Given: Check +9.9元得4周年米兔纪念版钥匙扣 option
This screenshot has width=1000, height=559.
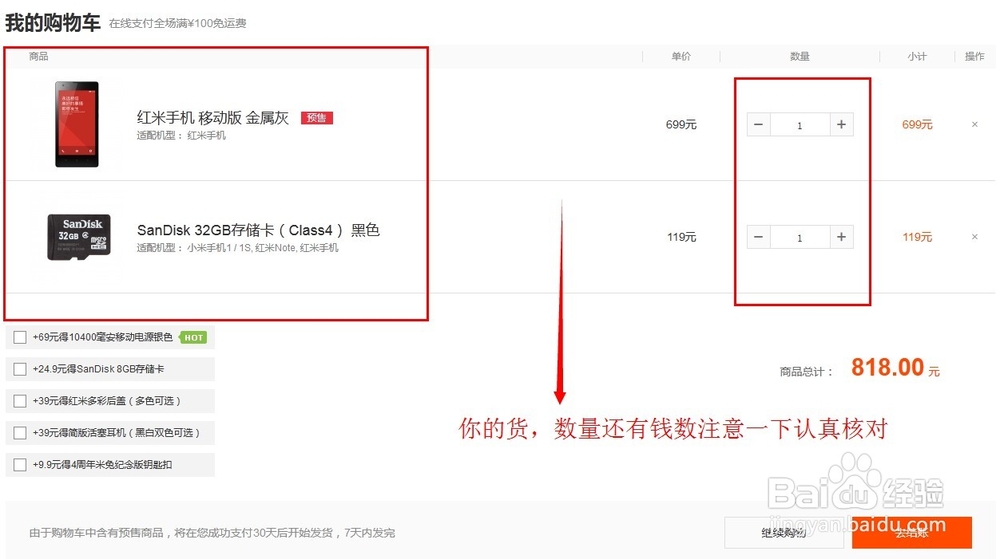Looking at the screenshot, I should coord(20,465).
